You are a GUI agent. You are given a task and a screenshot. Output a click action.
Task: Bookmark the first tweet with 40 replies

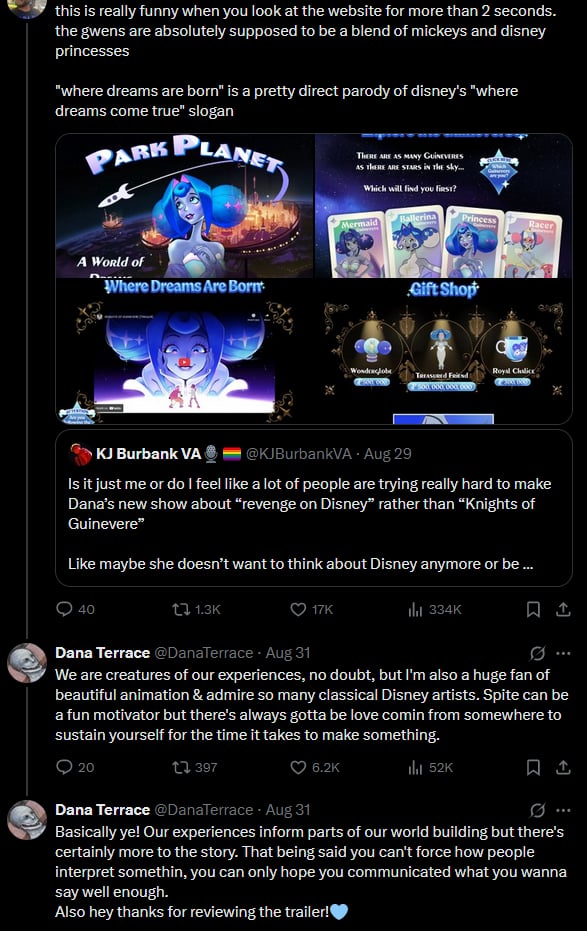click(533, 609)
